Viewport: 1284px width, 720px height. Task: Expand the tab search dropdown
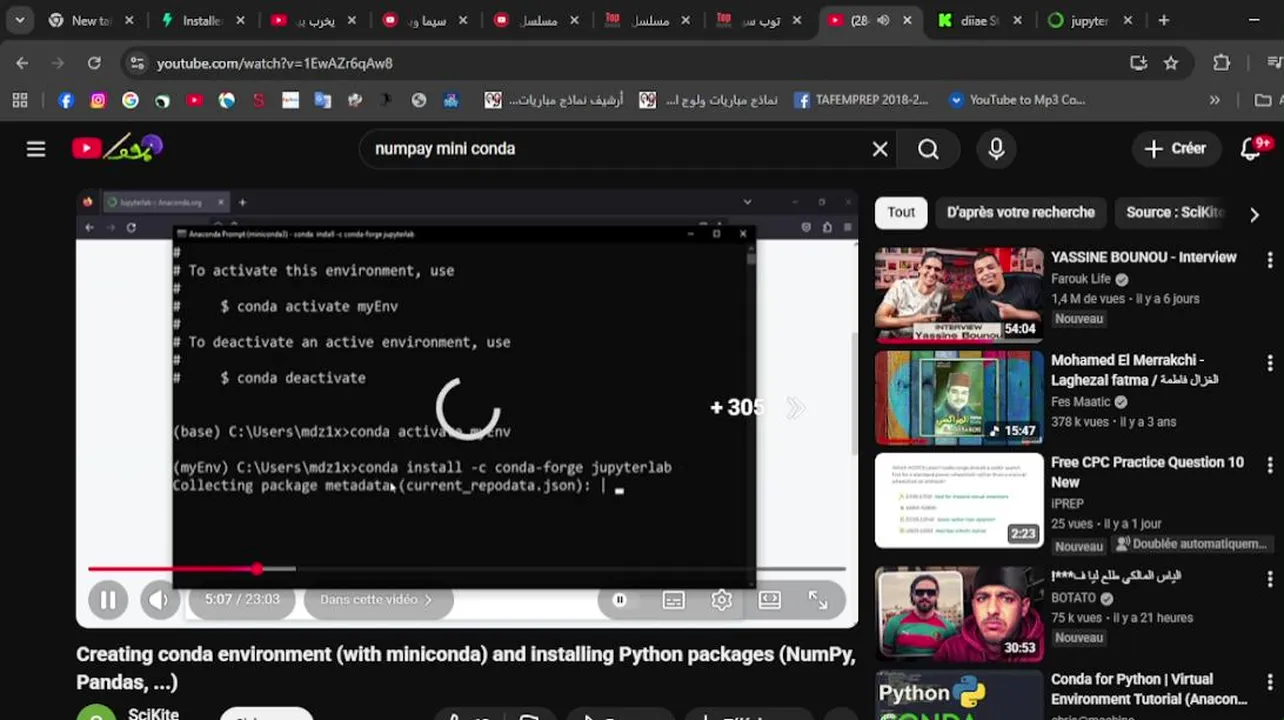[19, 20]
